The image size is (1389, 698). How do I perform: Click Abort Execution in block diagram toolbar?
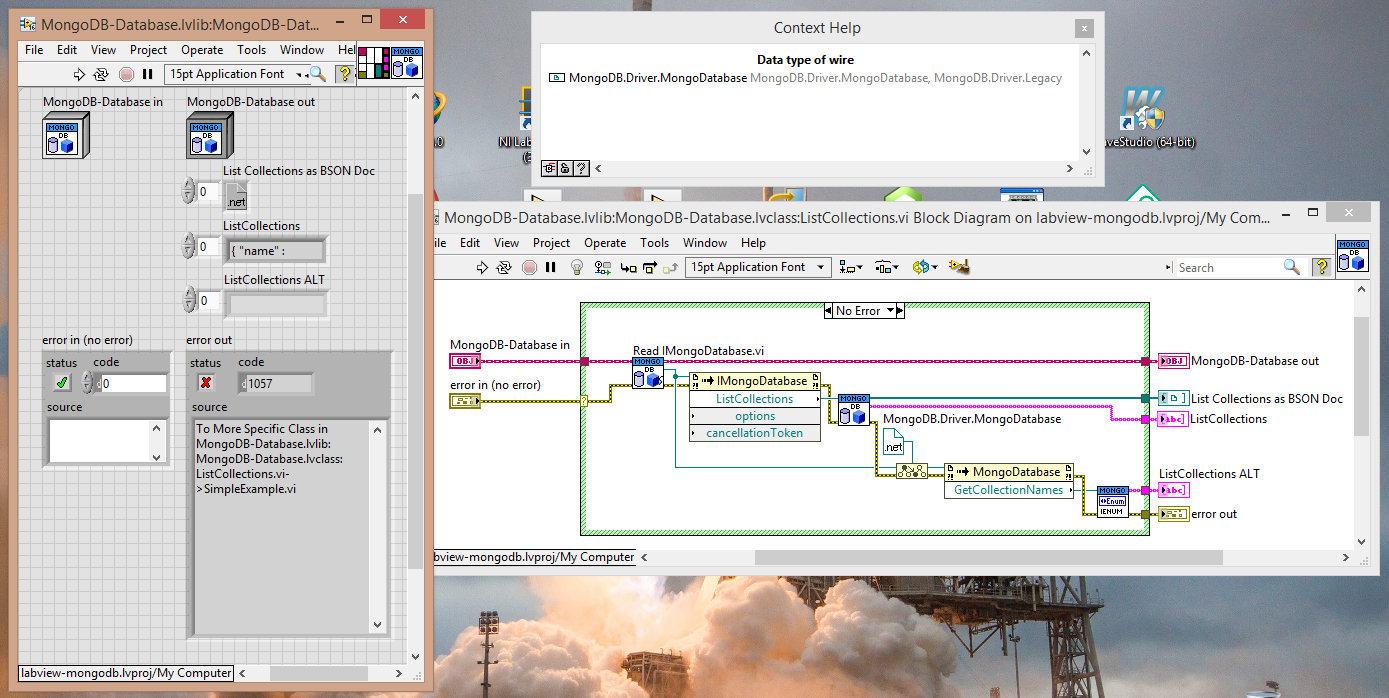pyautogui.click(x=529, y=267)
